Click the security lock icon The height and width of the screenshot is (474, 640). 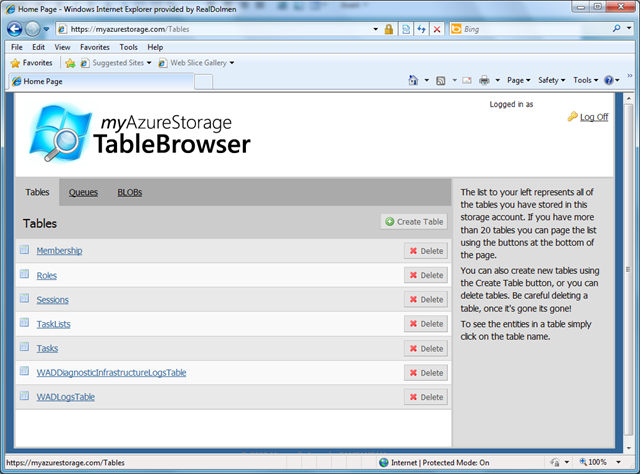(389, 29)
